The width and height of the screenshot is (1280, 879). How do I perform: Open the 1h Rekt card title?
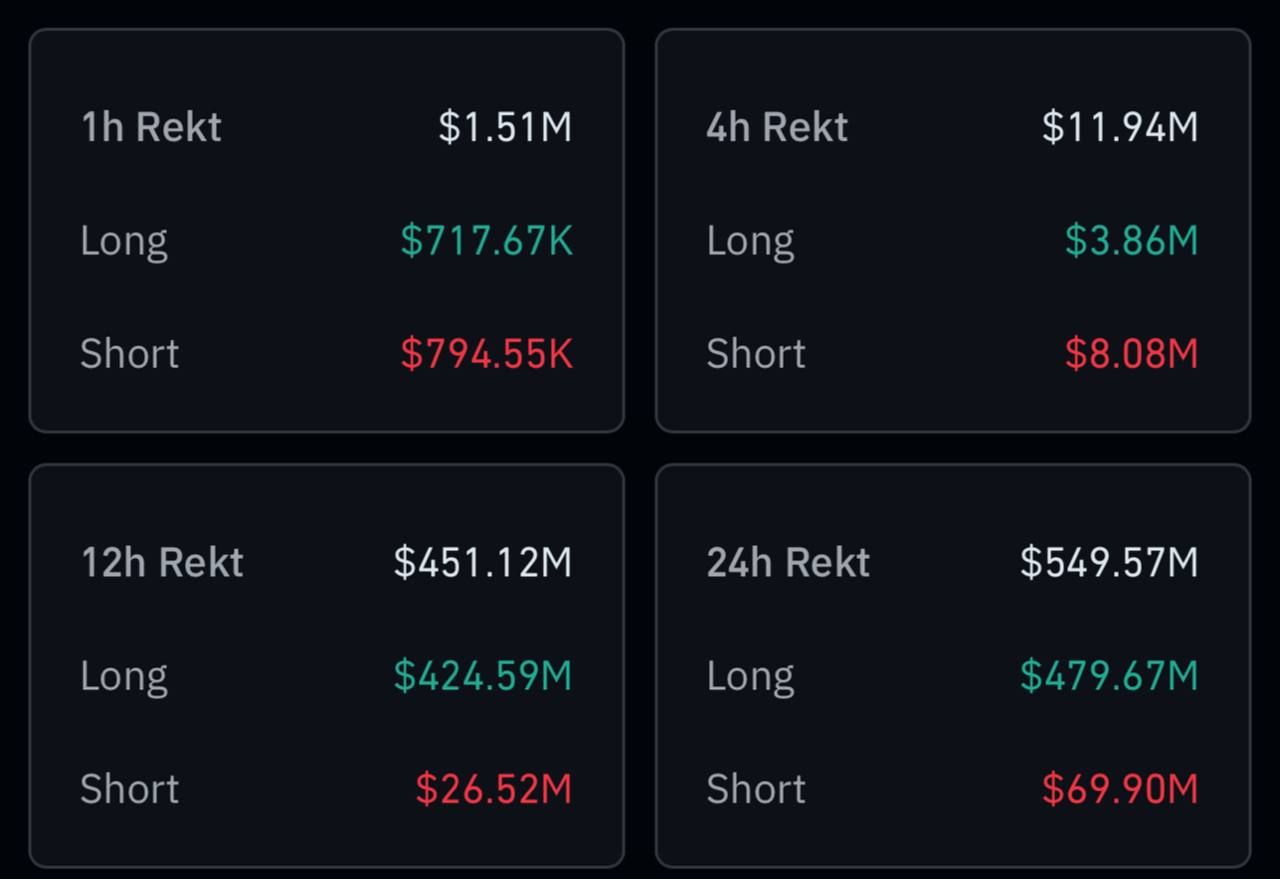coord(151,127)
